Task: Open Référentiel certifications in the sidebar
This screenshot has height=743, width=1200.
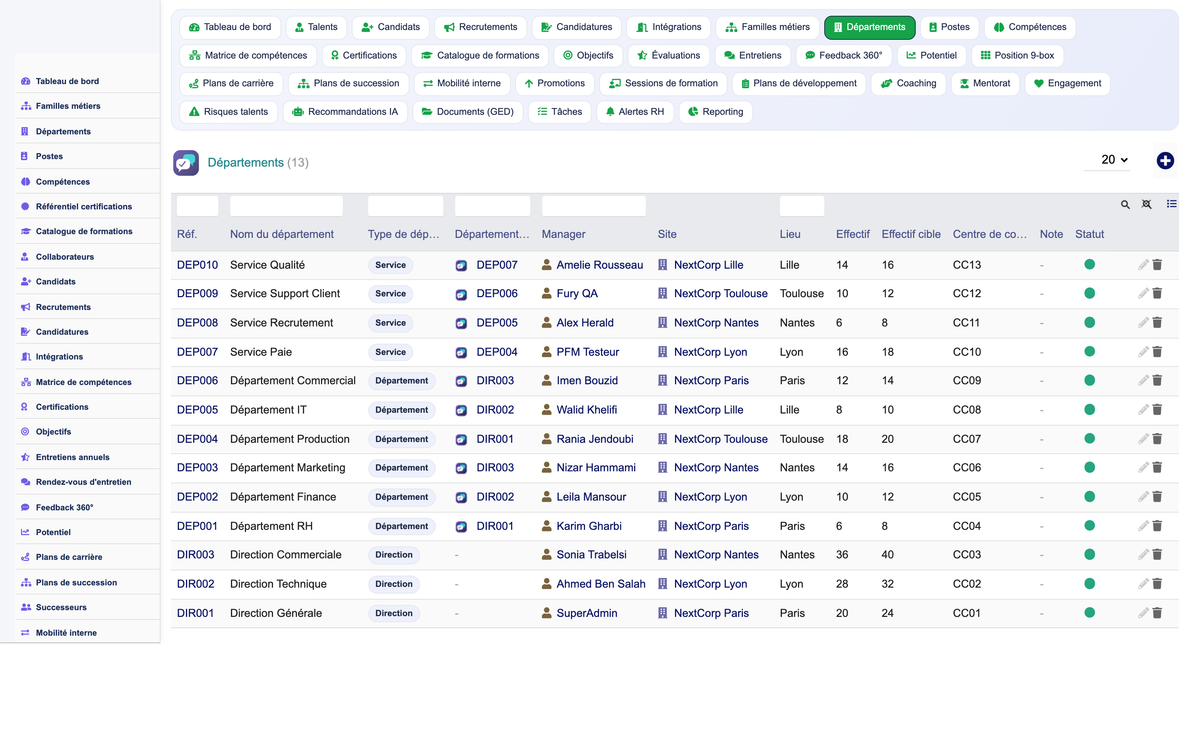Action: (84, 206)
